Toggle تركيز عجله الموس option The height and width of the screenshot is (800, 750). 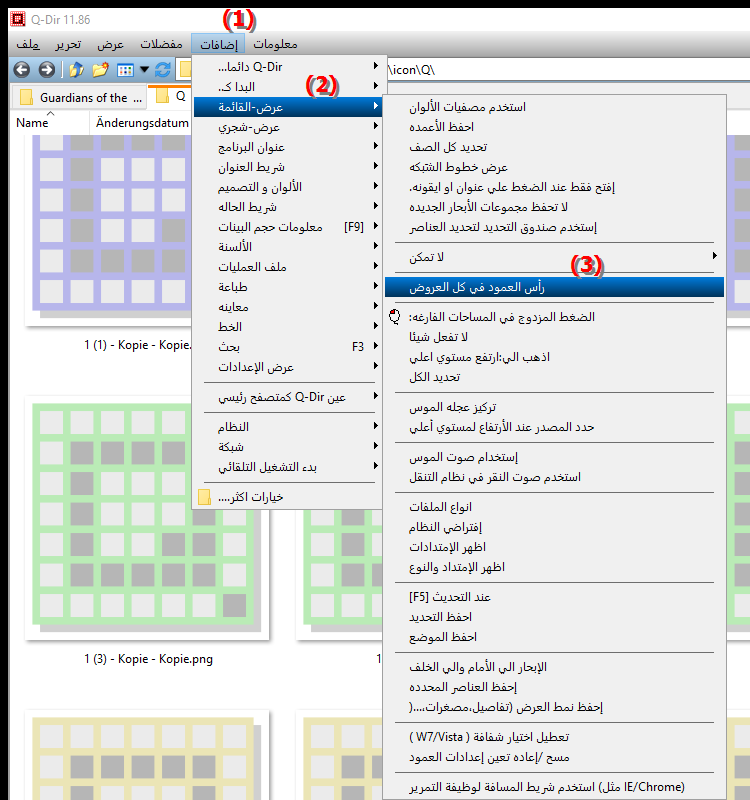point(554,407)
